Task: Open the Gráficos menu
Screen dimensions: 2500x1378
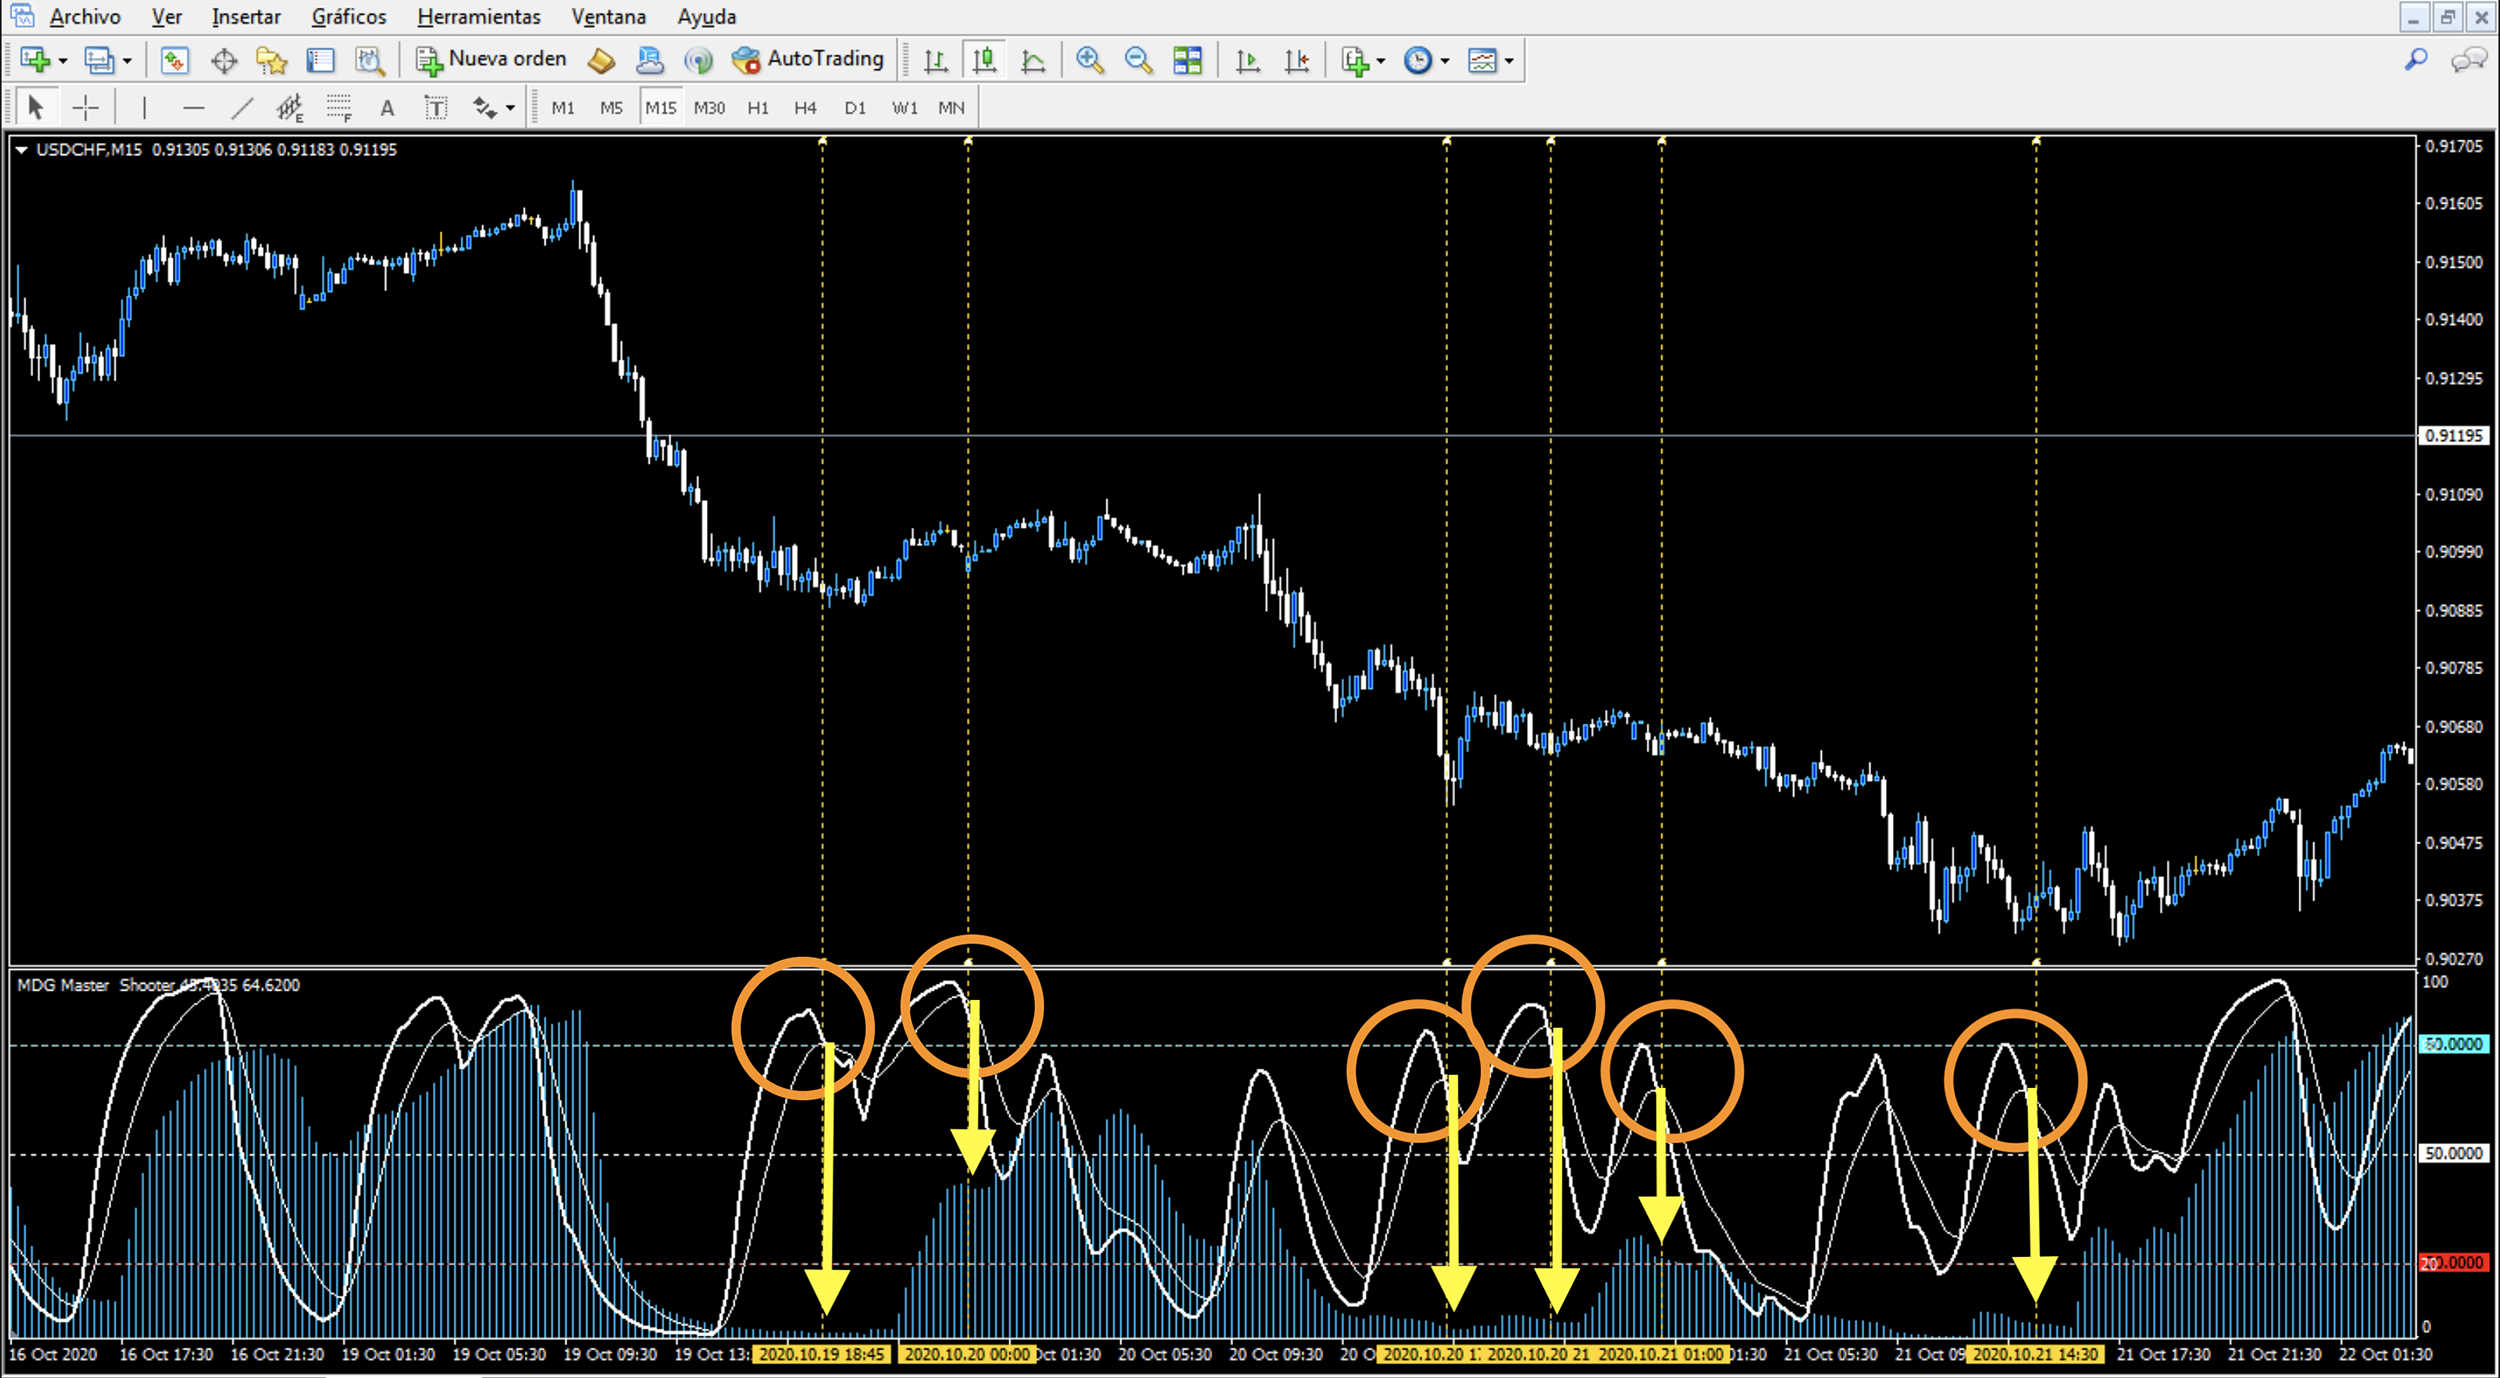Action: [x=348, y=17]
